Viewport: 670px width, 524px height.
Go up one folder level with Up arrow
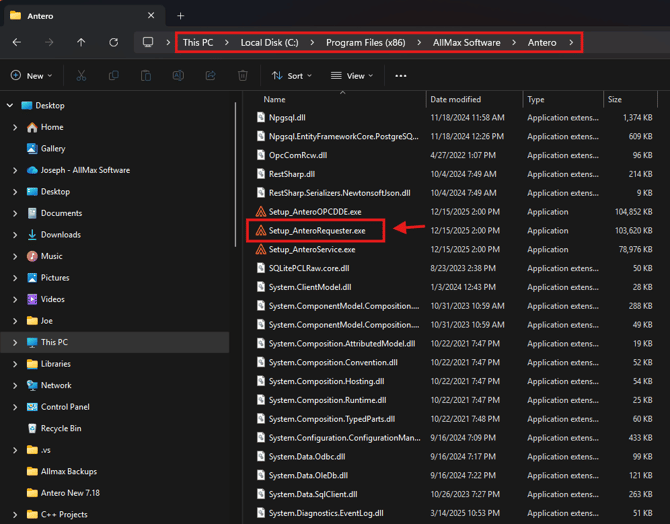coord(81,43)
